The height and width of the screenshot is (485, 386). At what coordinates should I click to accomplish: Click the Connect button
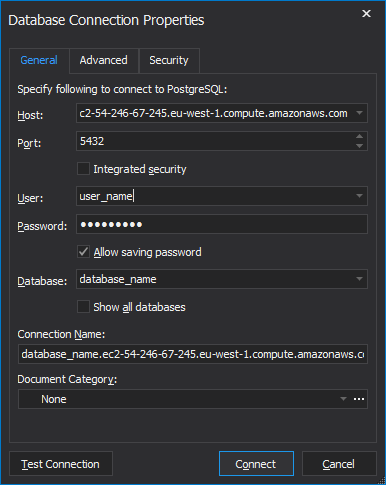click(256, 464)
